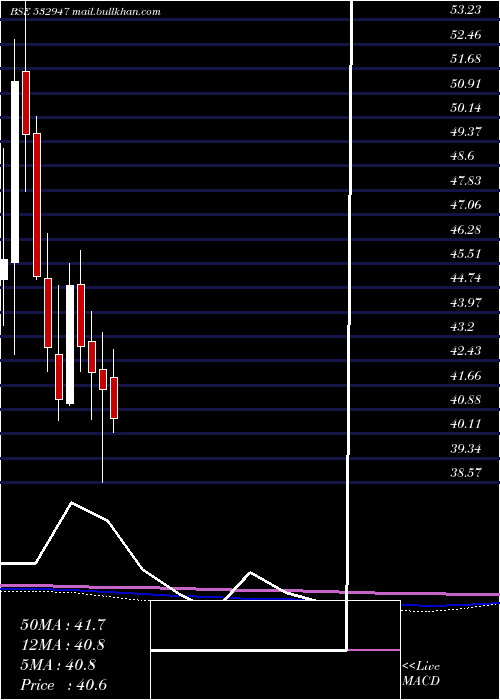Select the 42.43 price level label

click(x=466, y=351)
